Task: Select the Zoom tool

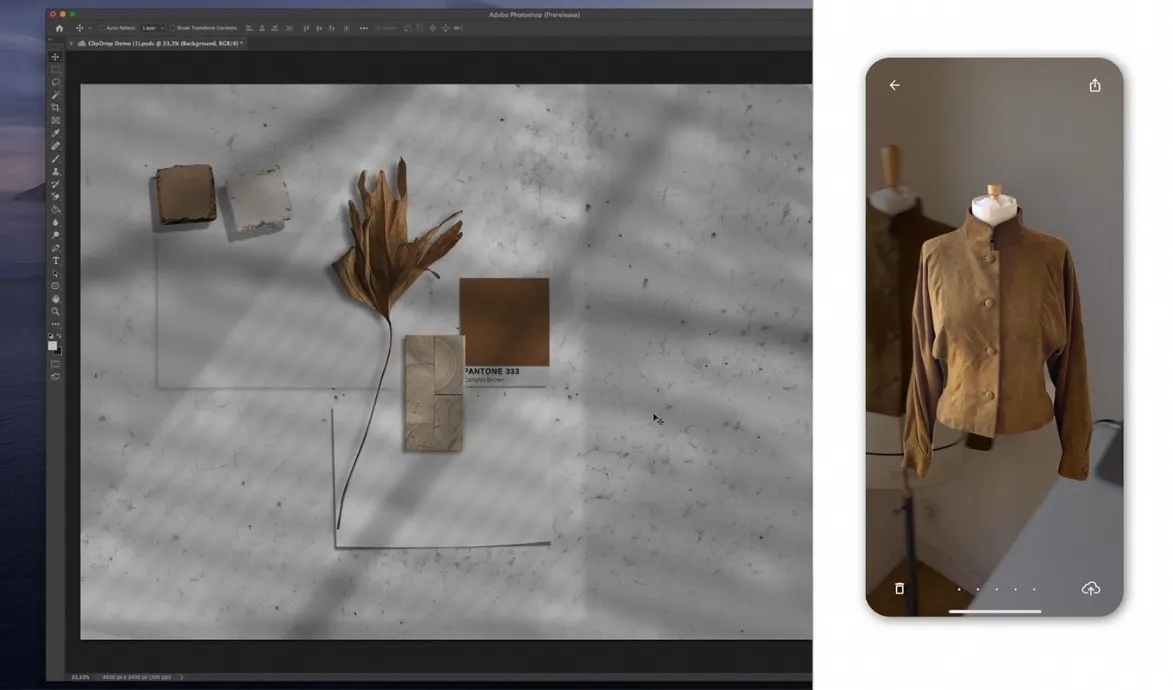Action: pos(55,311)
